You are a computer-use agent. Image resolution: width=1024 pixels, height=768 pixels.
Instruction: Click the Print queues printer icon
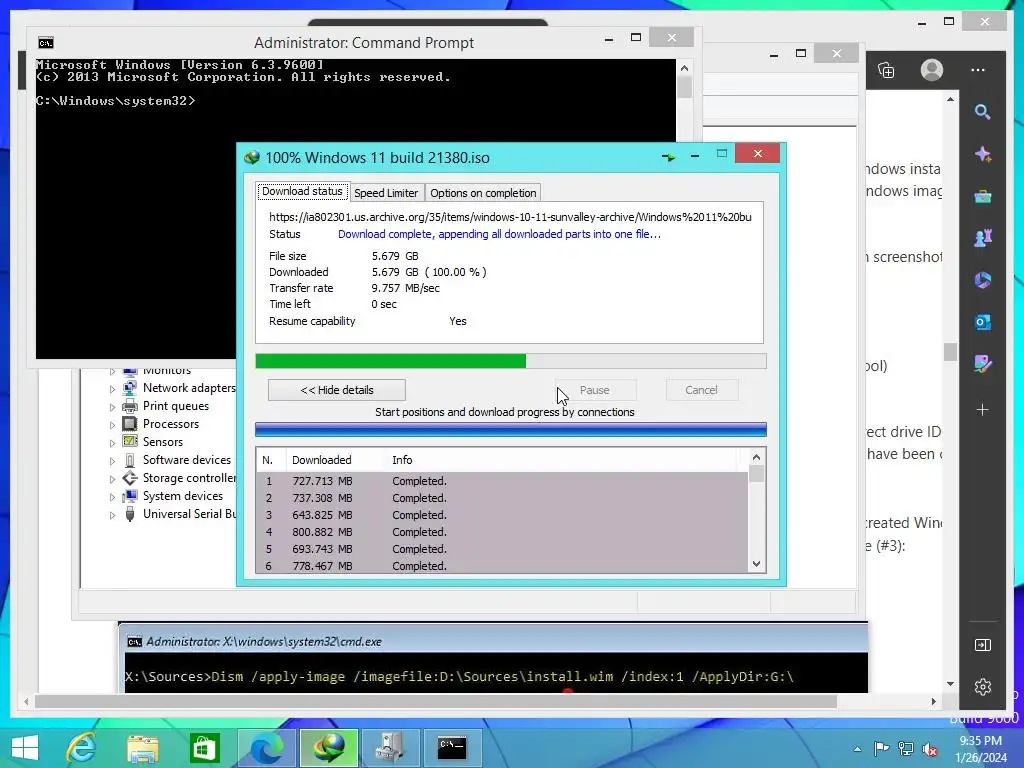pos(130,406)
